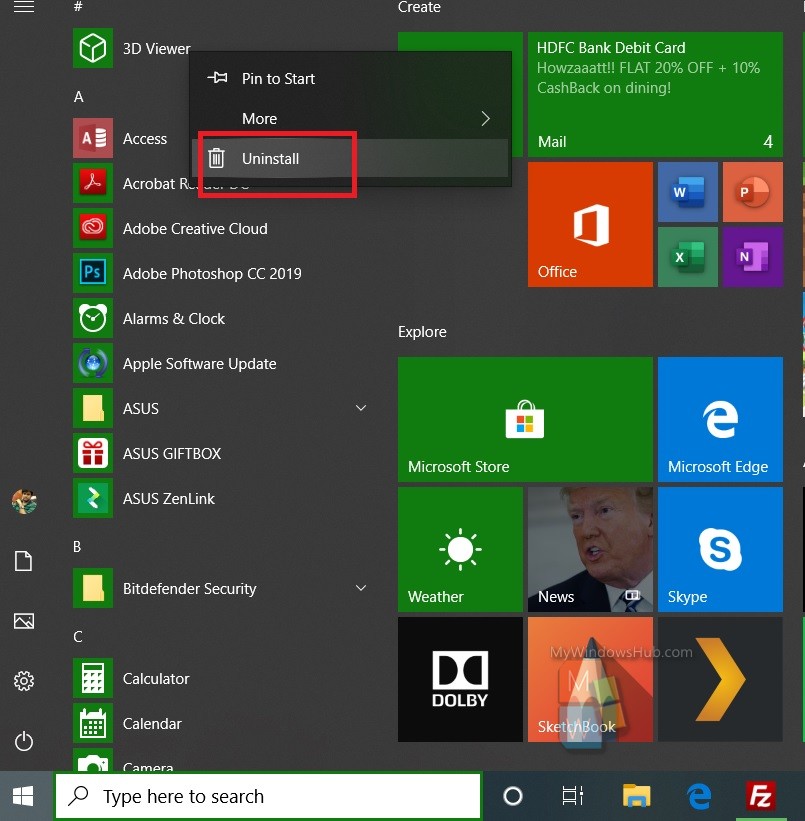Open Calculator app icon
Viewport: 805px width, 821px height.
93,679
